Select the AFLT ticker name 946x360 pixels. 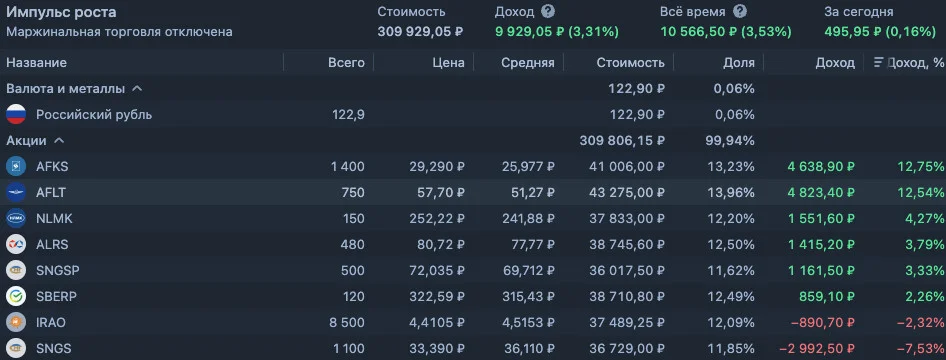click(51, 192)
